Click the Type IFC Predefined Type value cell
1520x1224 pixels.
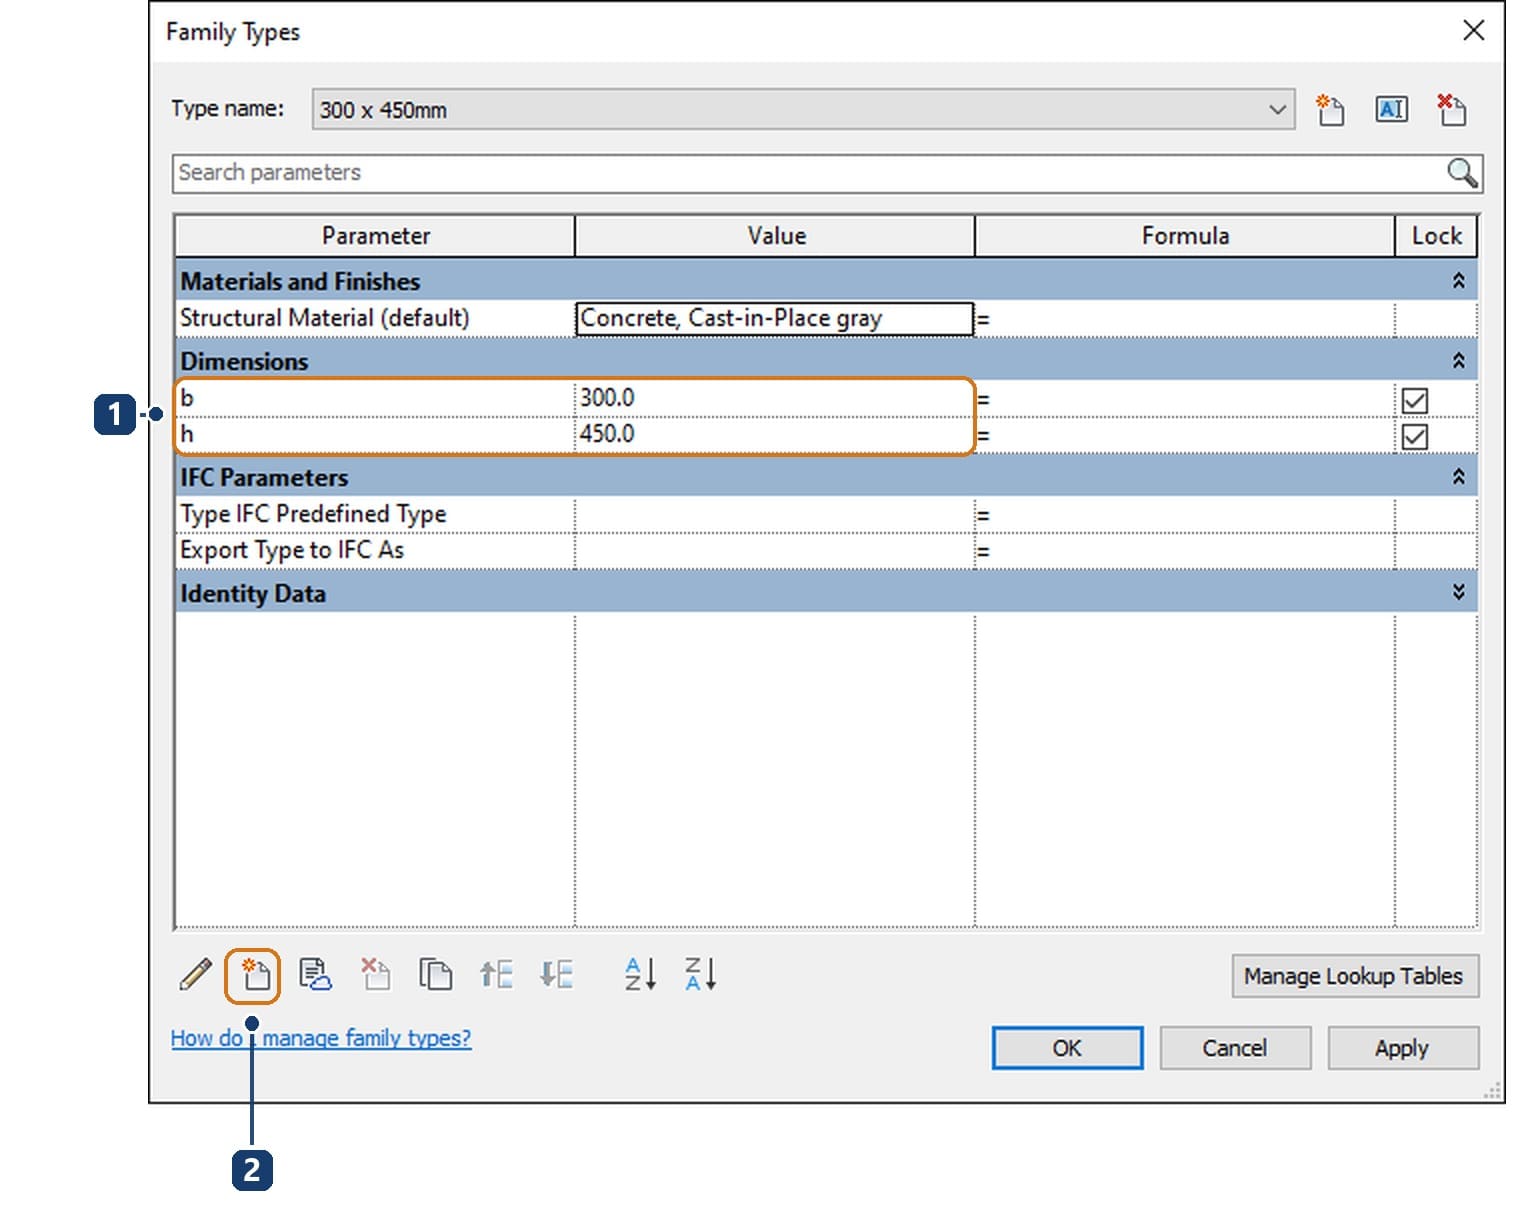pos(775,514)
